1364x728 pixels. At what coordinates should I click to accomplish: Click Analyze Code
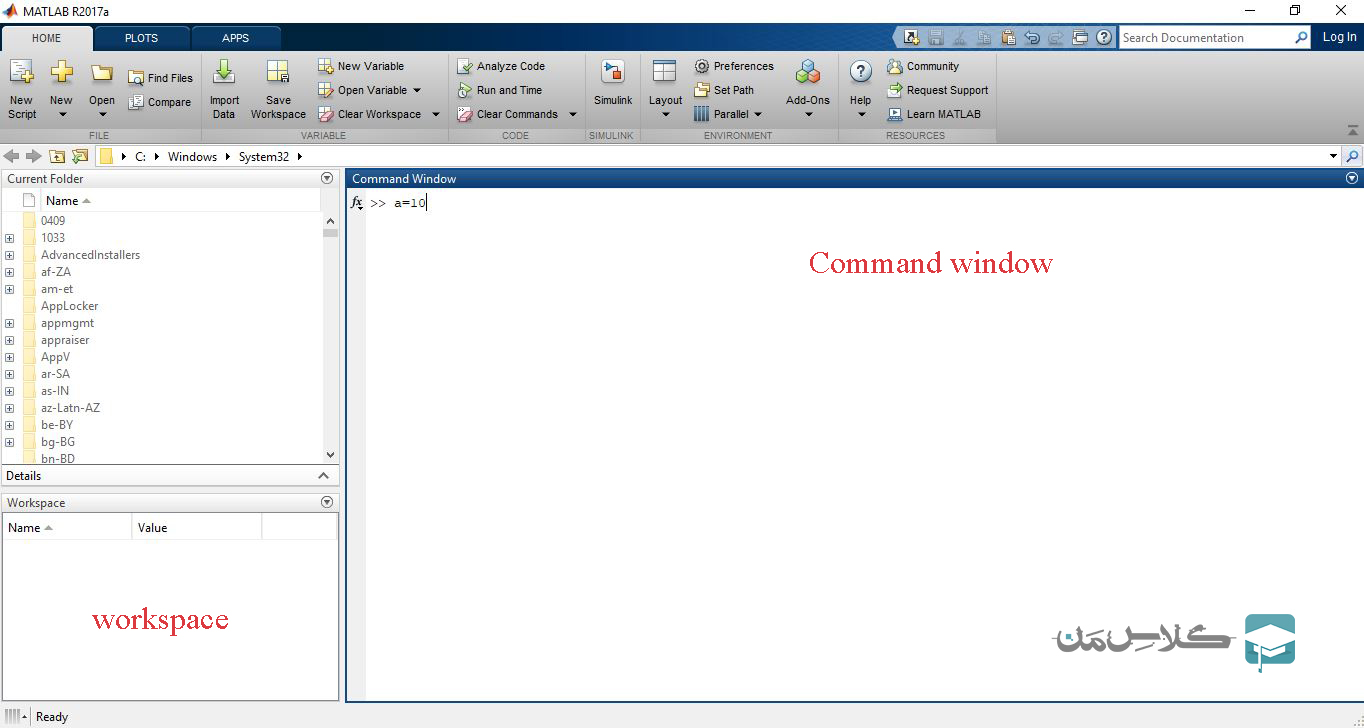click(501, 66)
